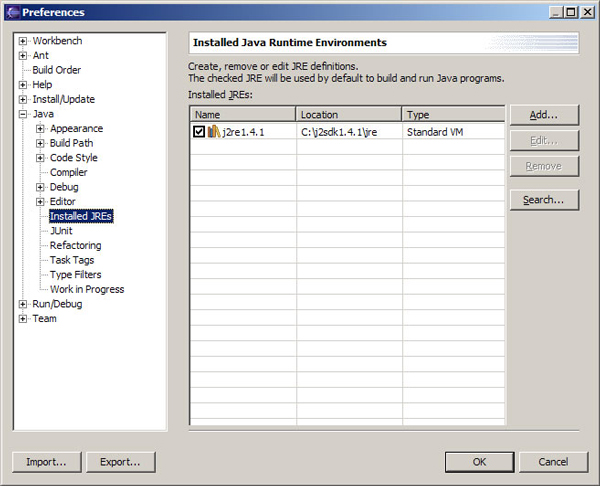Dismiss the dialog with Cancel

[x=553, y=462]
